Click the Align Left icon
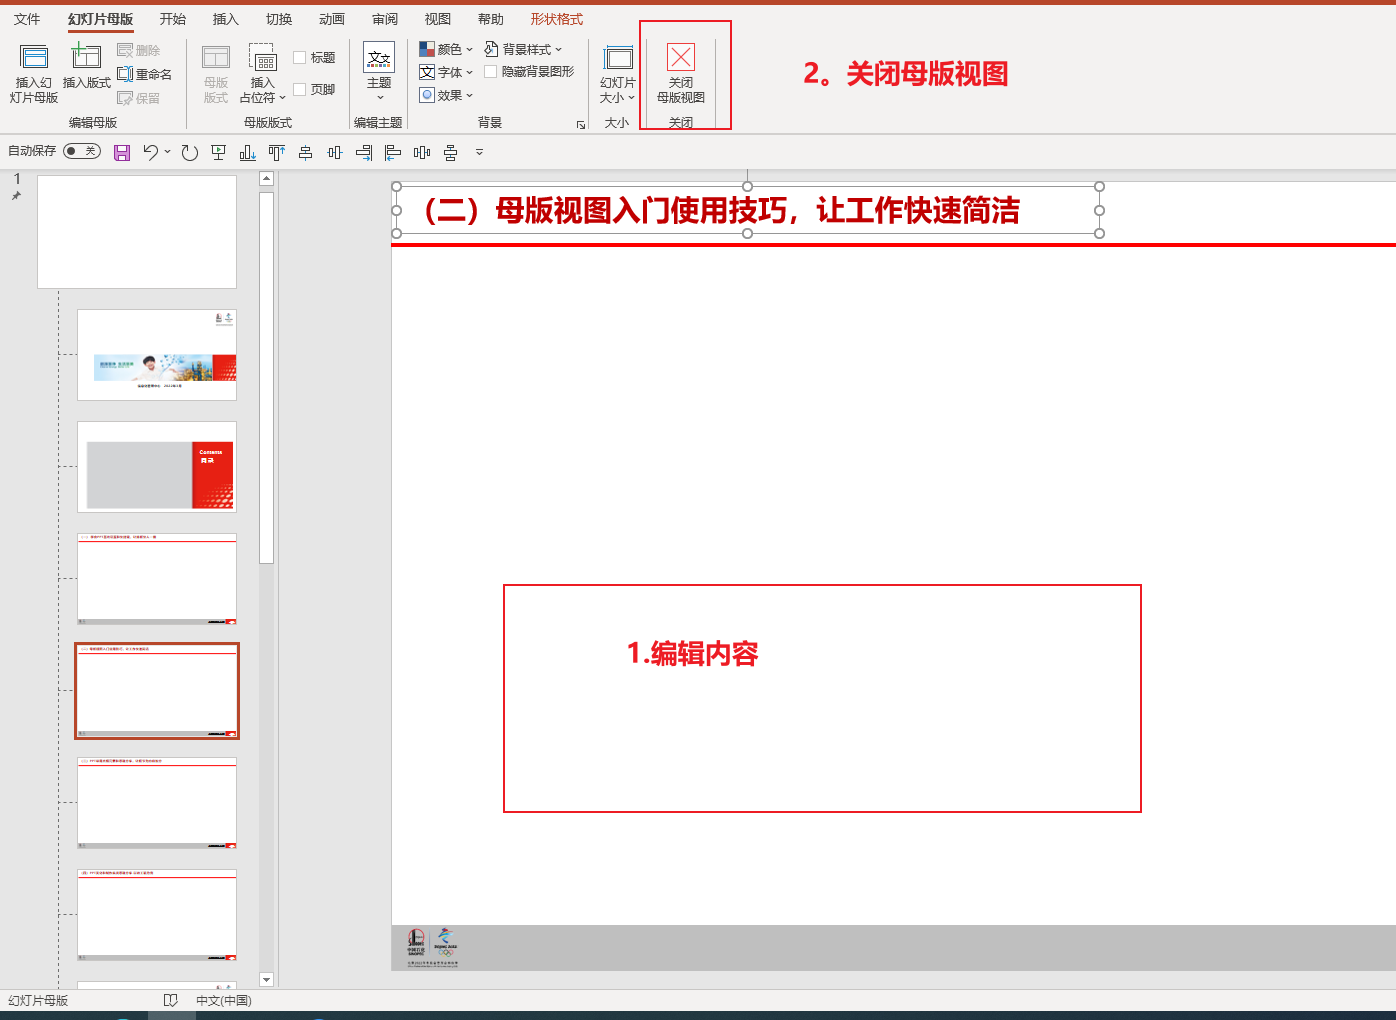This screenshot has height=1020, width=1396. (393, 152)
